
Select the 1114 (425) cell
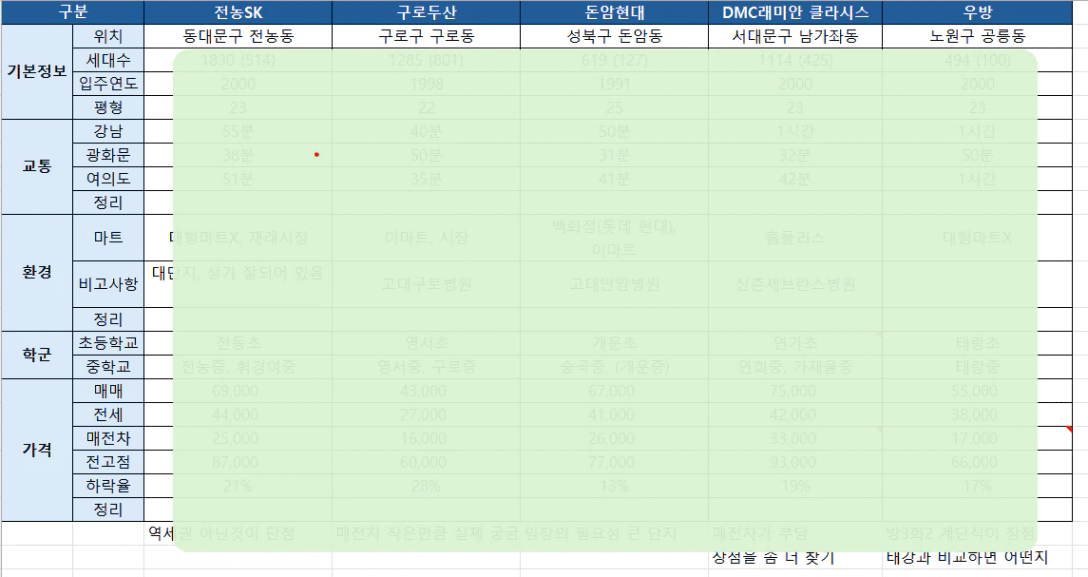pos(795,60)
